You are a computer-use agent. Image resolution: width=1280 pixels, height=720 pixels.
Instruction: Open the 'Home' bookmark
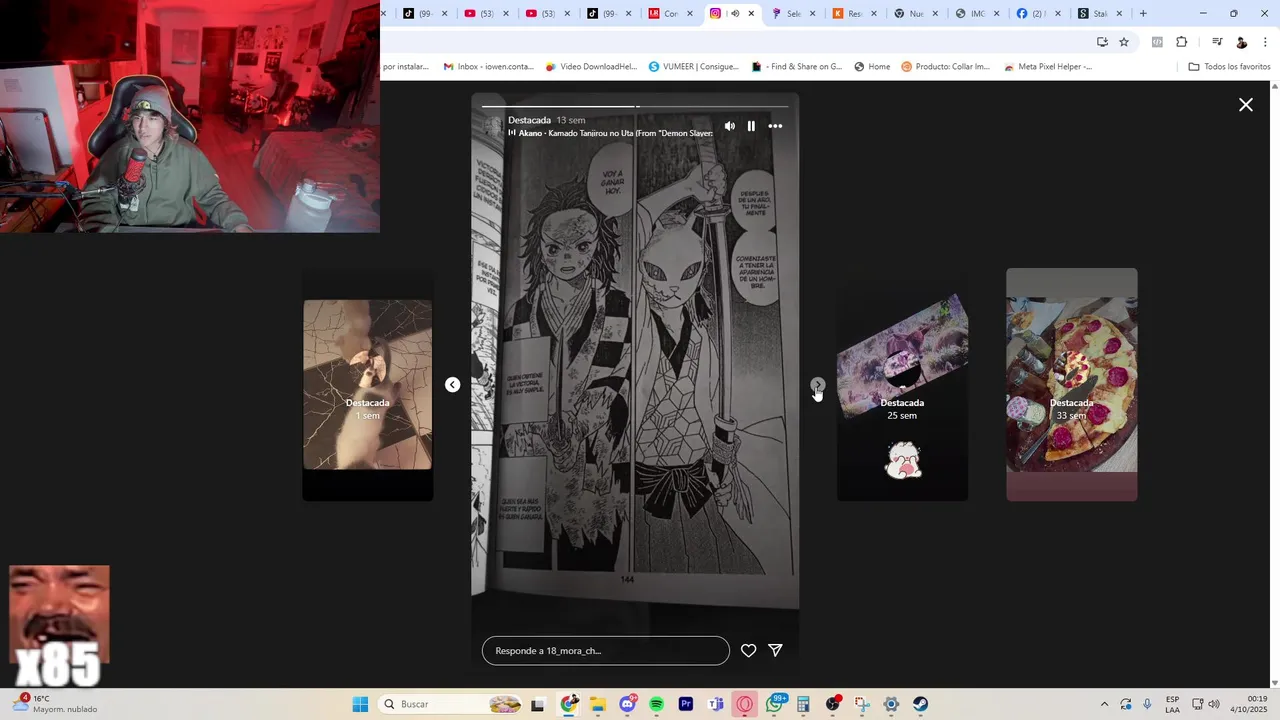pyautogui.click(x=872, y=67)
